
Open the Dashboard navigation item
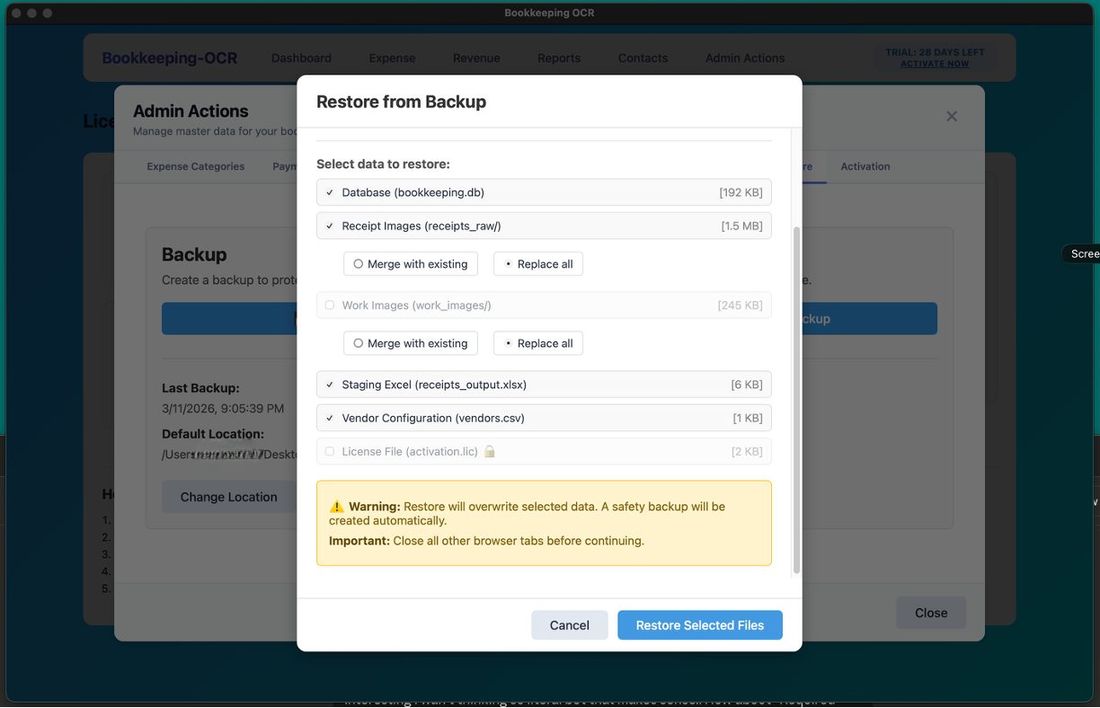pos(300,57)
